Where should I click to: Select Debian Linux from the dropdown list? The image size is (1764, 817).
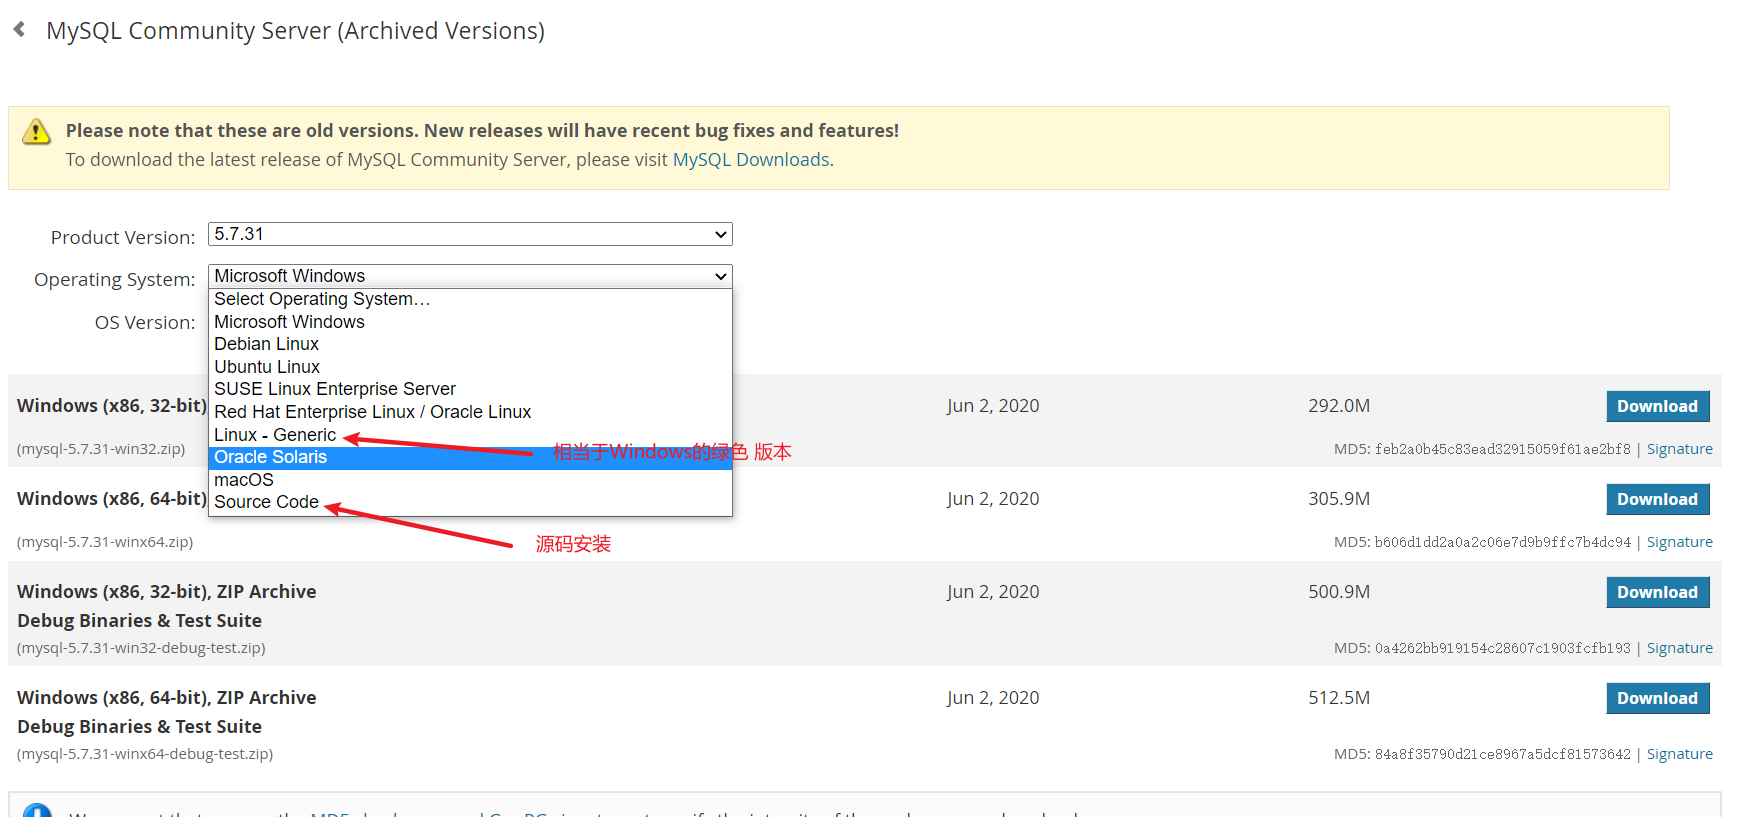pyautogui.click(x=470, y=344)
